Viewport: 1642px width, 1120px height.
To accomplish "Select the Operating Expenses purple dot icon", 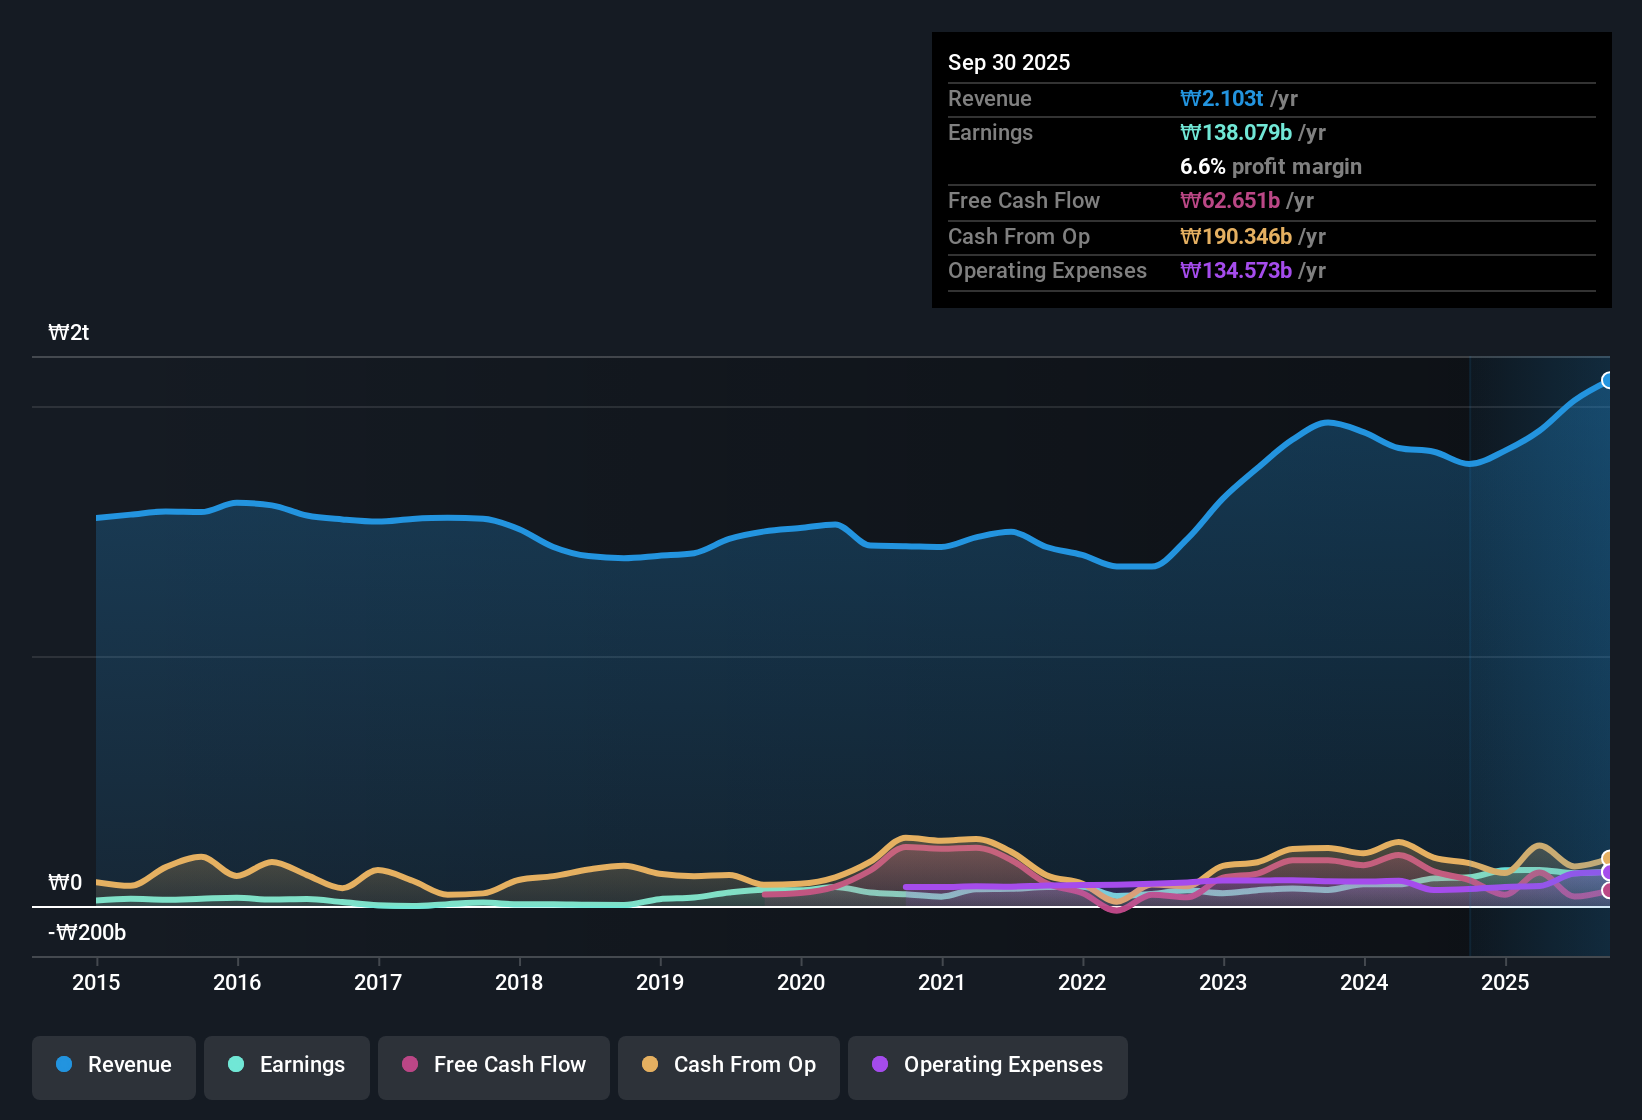I will click(x=880, y=1065).
